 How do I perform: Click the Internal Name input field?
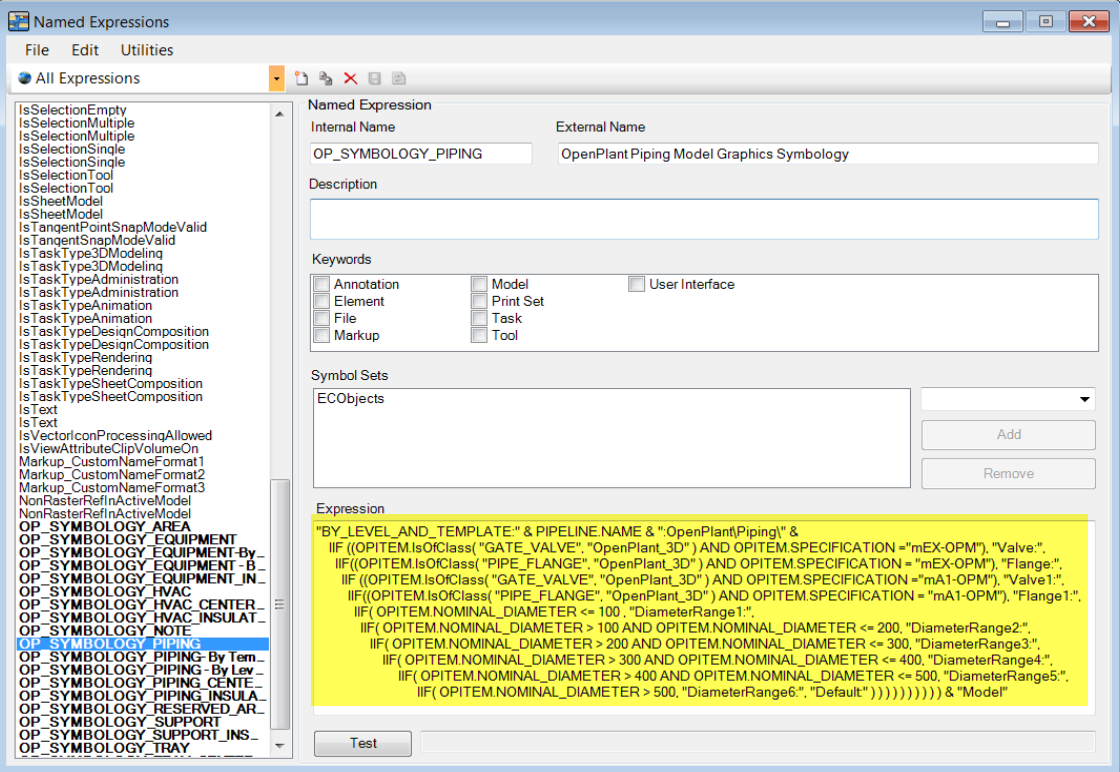(x=421, y=154)
